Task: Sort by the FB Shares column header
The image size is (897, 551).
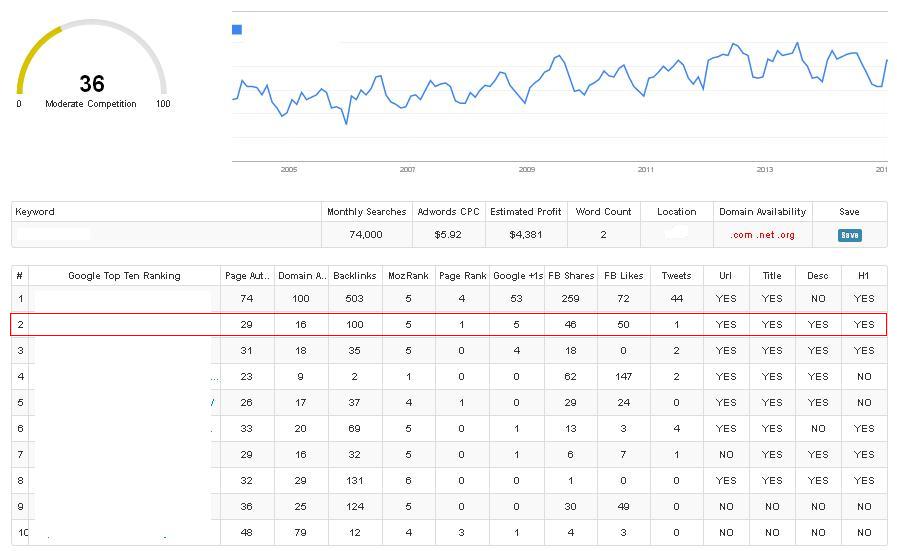Action: tap(571, 276)
